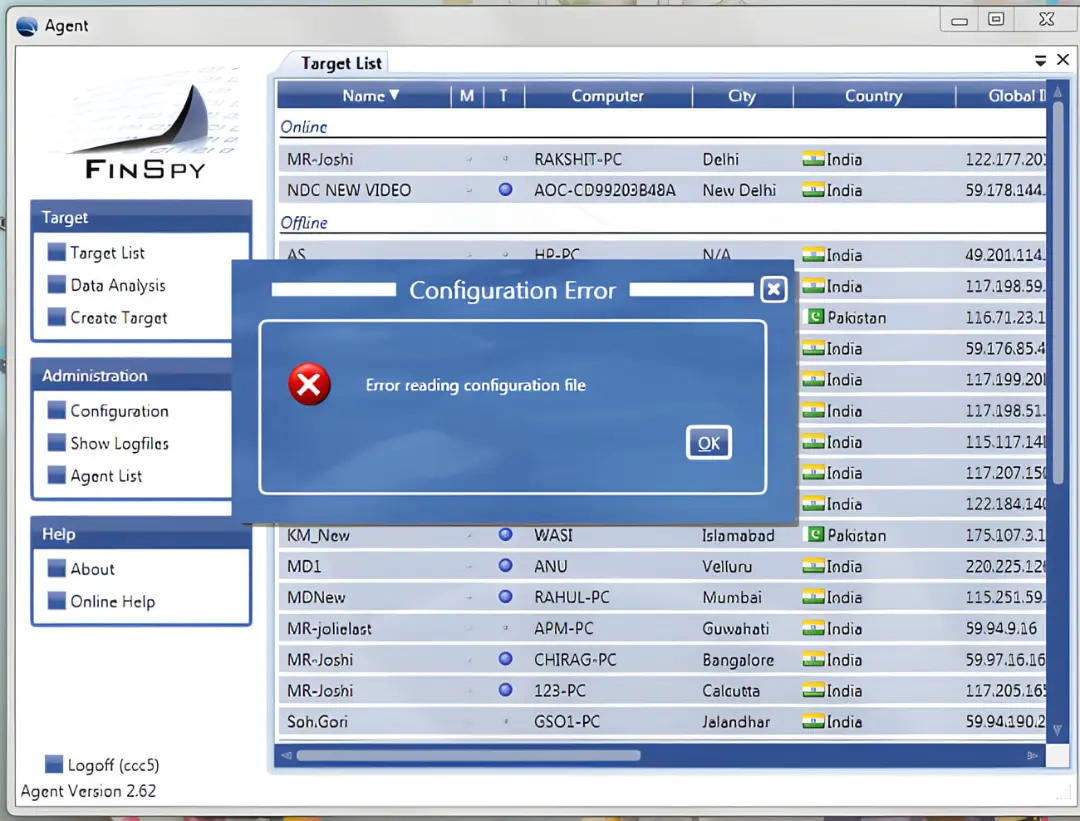Click India flag in RAKSHIT-PC row

pyautogui.click(x=813, y=159)
